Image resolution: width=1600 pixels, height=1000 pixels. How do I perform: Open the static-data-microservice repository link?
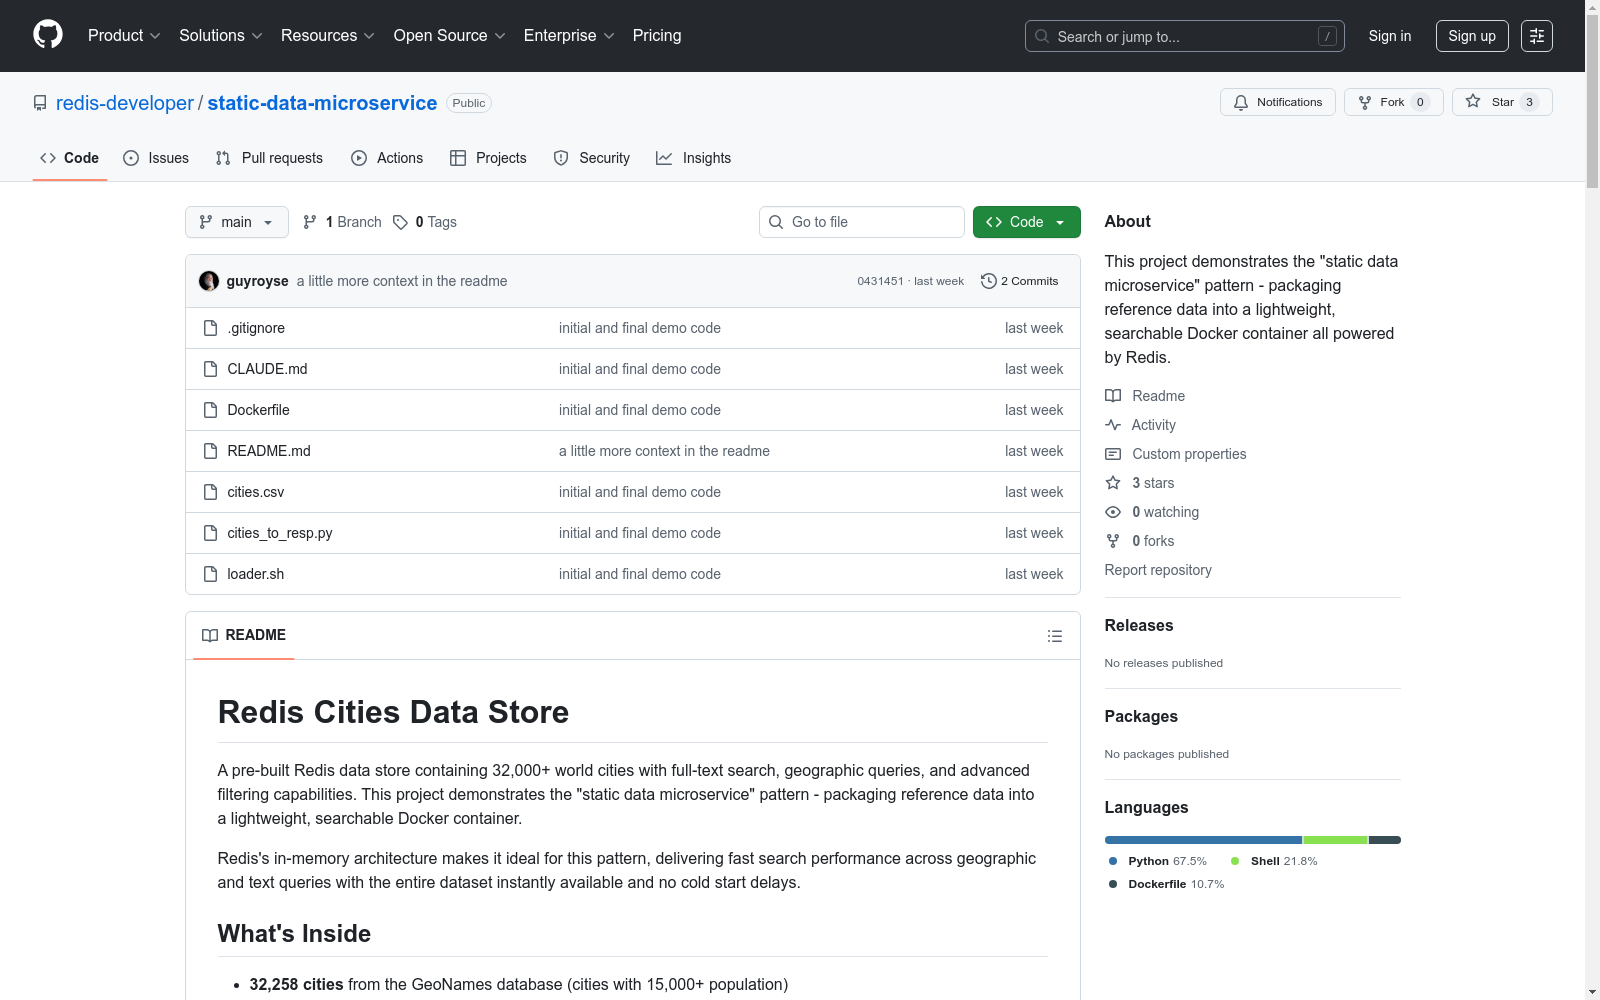322,103
